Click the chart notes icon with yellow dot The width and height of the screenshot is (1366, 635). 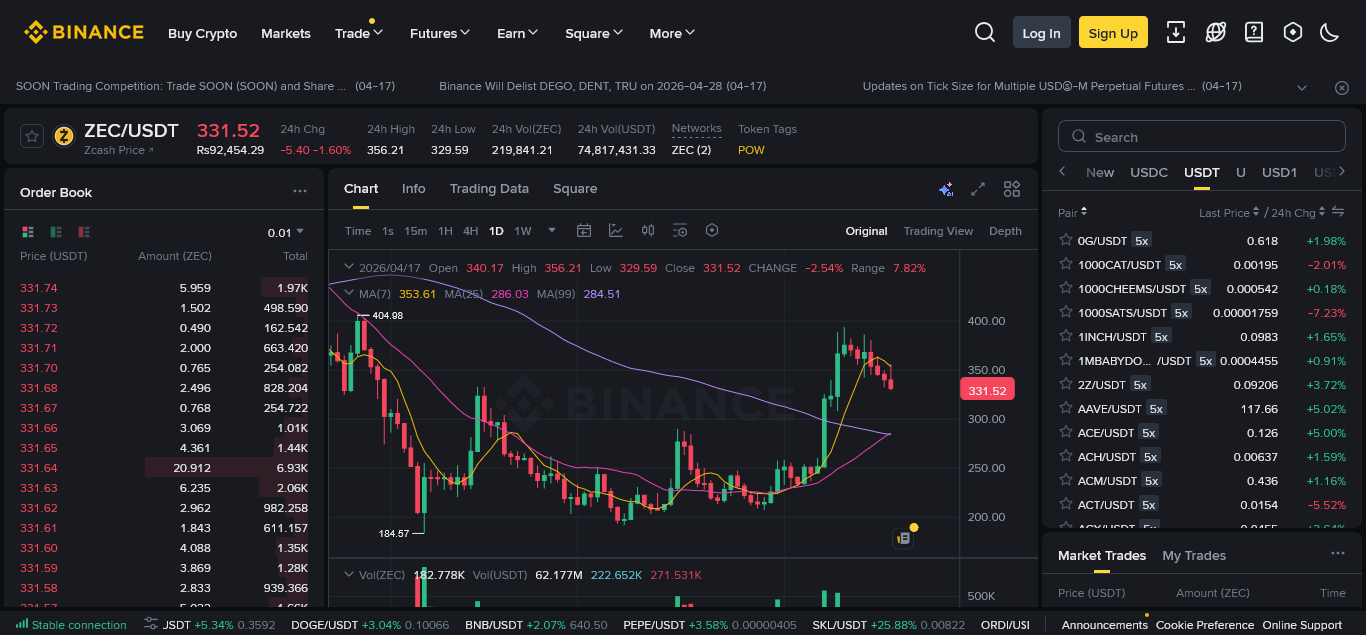click(903, 538)
